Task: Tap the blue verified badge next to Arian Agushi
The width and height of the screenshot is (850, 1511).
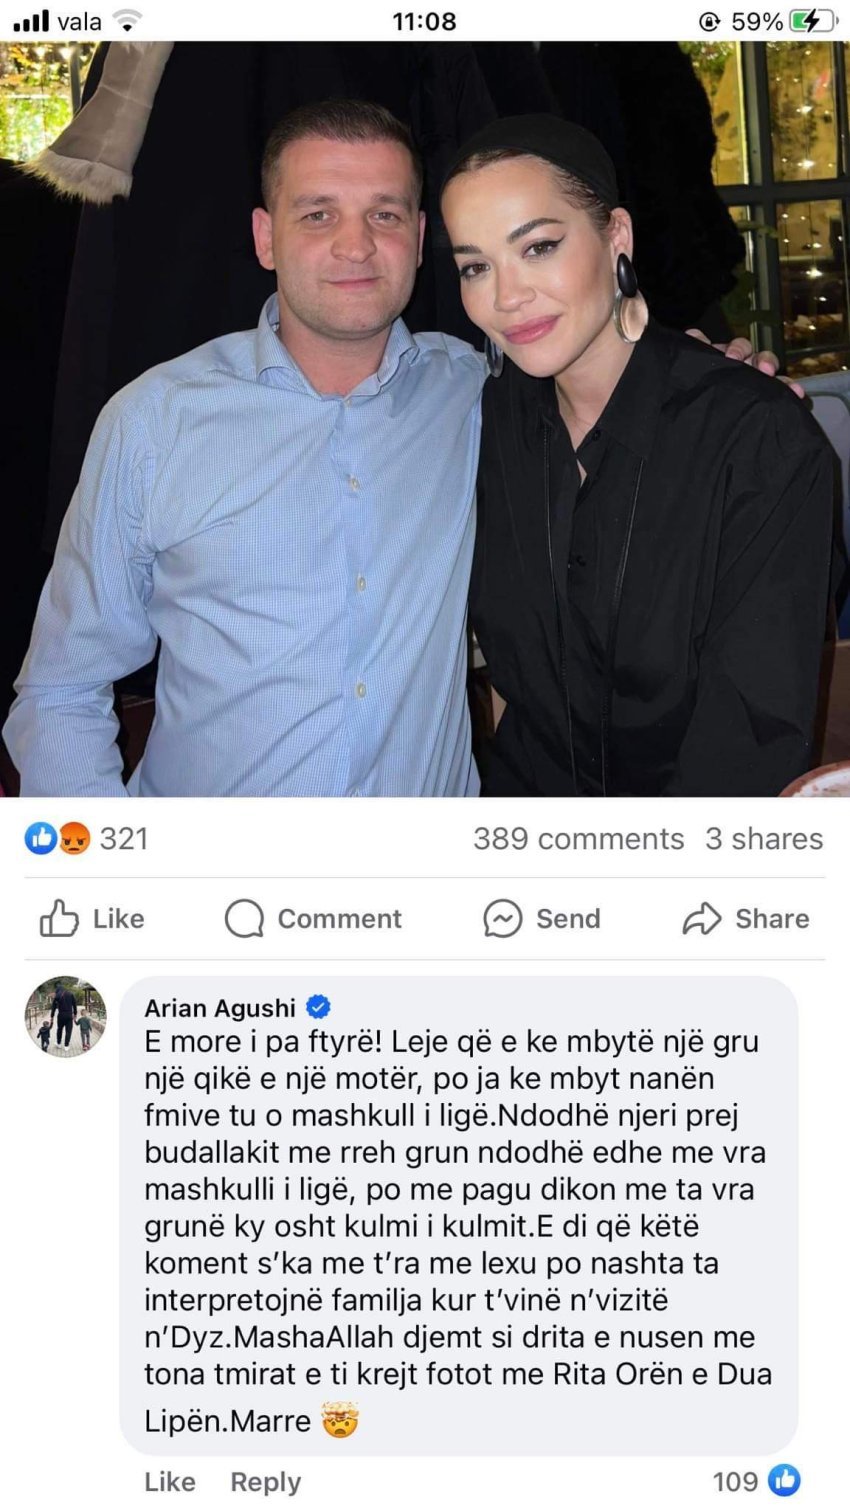Action: coord(319,1006)
